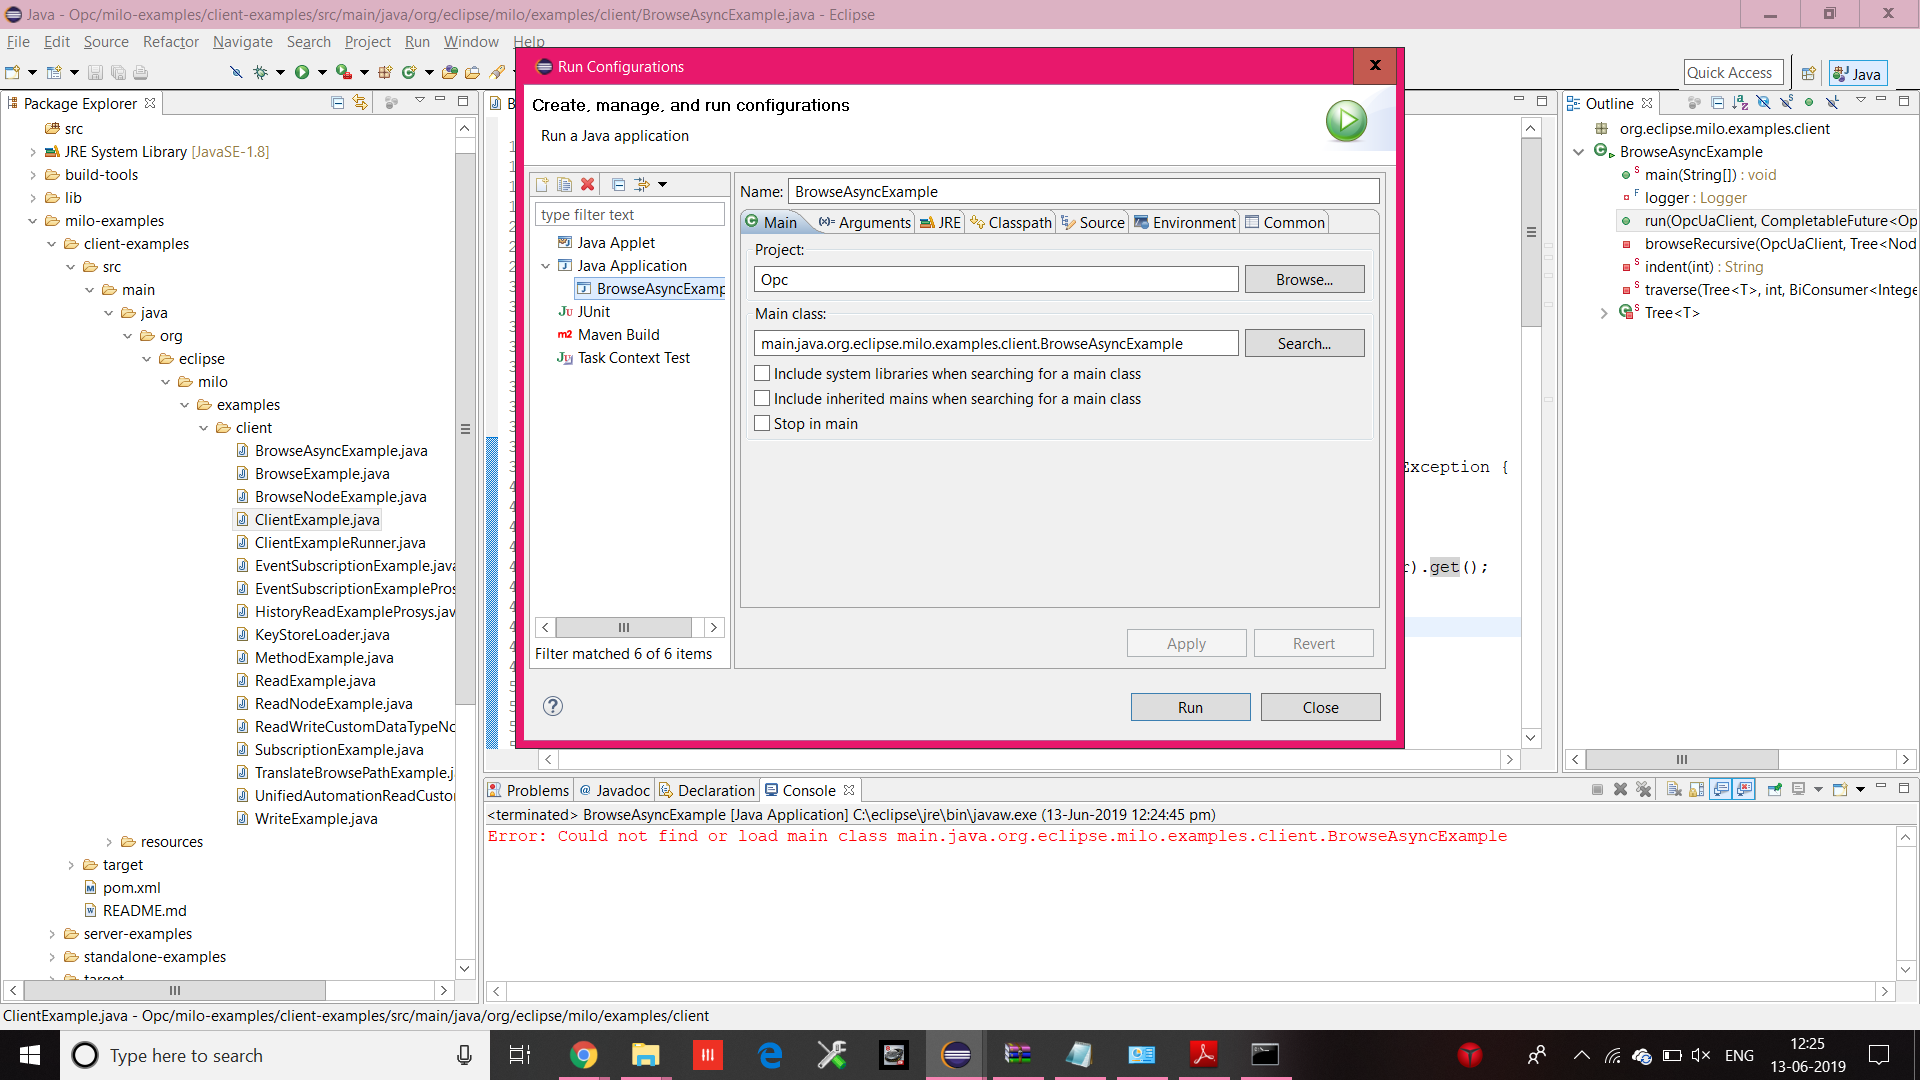
Task: Collapse Java Application tree node
Action: click(546, 266)
